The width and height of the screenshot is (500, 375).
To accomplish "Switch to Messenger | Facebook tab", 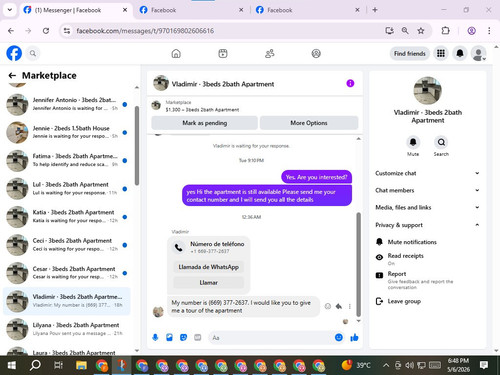I will 75,10.
